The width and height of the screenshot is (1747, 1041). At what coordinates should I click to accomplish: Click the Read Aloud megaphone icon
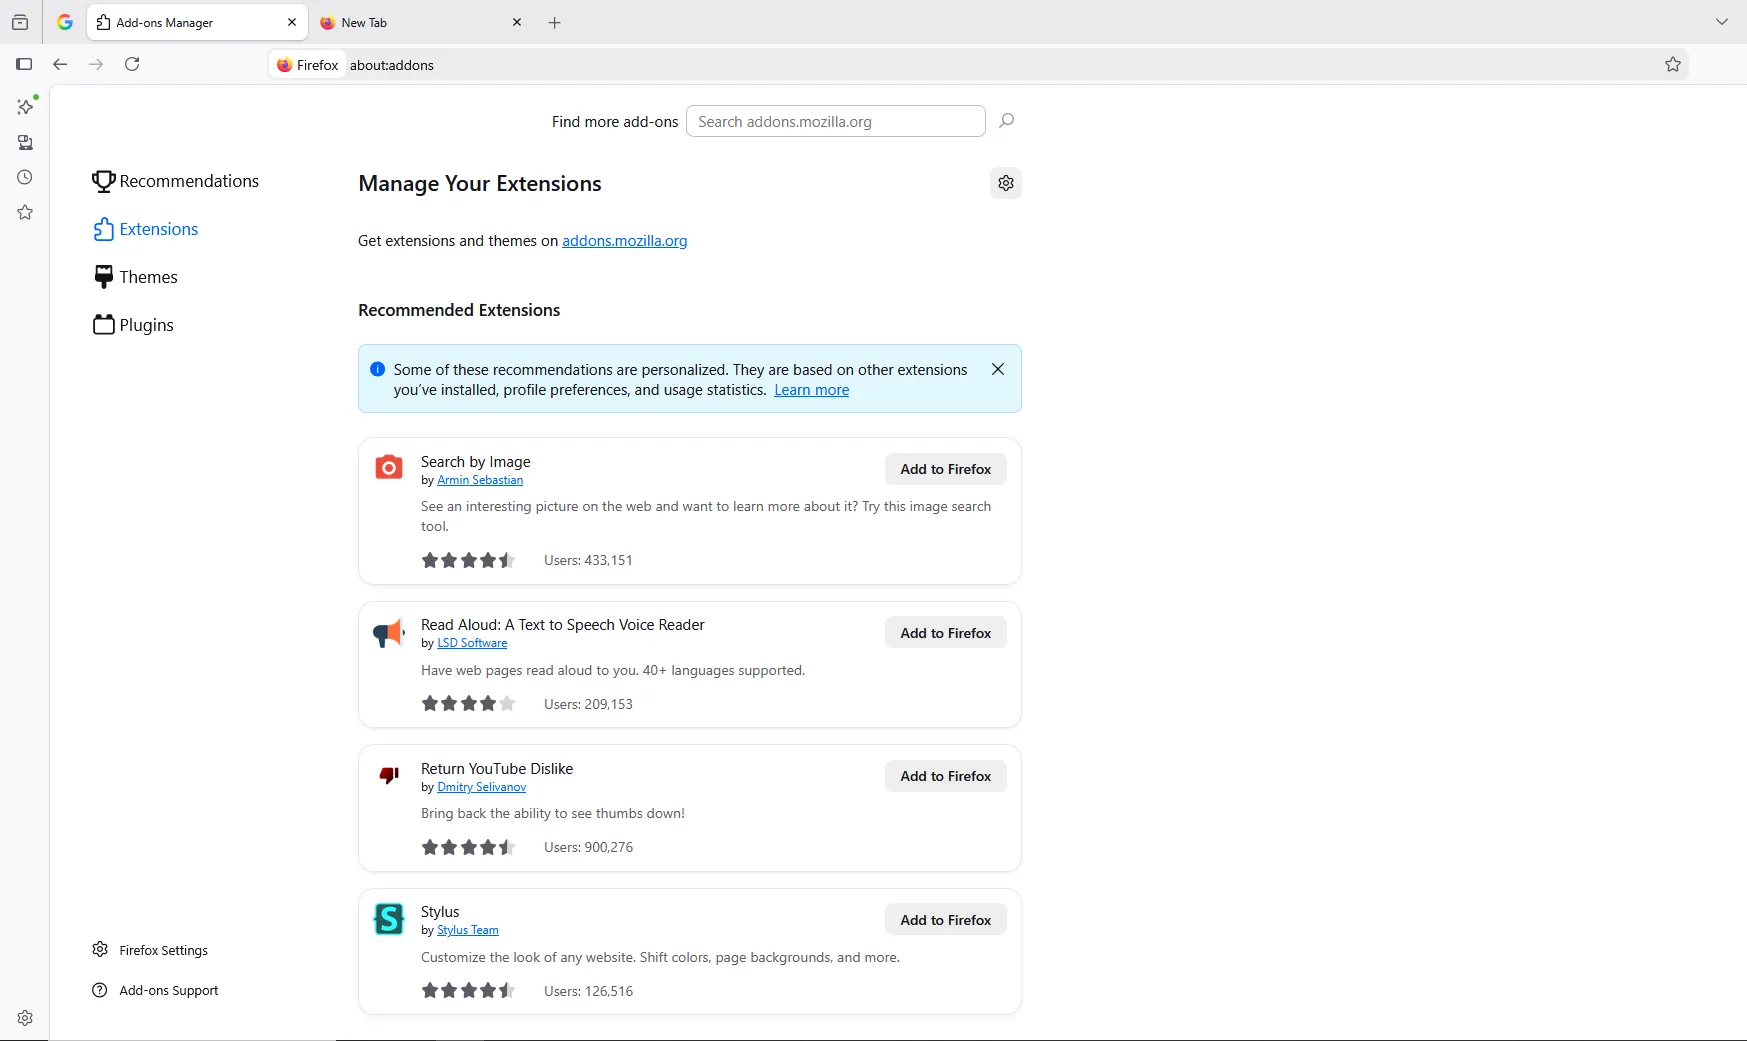point(389,632)
